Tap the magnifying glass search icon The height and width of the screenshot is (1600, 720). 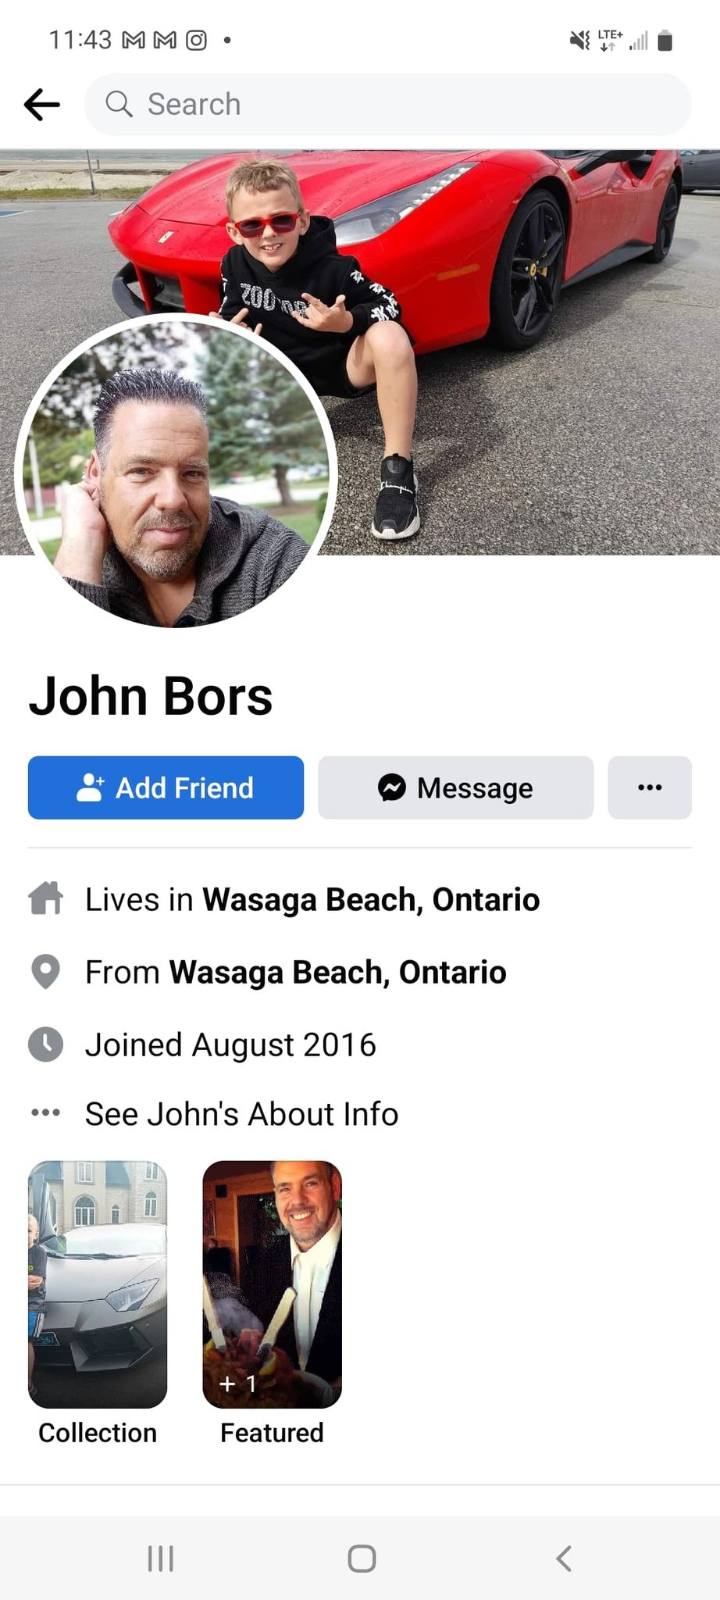[x=119, y=104]
